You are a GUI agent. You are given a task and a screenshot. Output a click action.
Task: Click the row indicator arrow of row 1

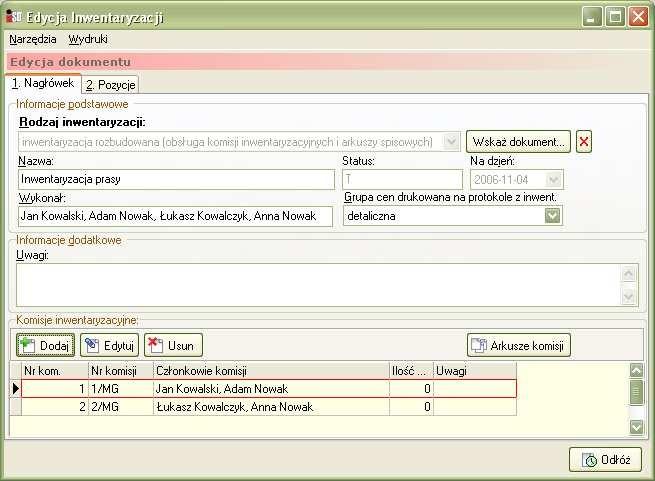(15, 389)
